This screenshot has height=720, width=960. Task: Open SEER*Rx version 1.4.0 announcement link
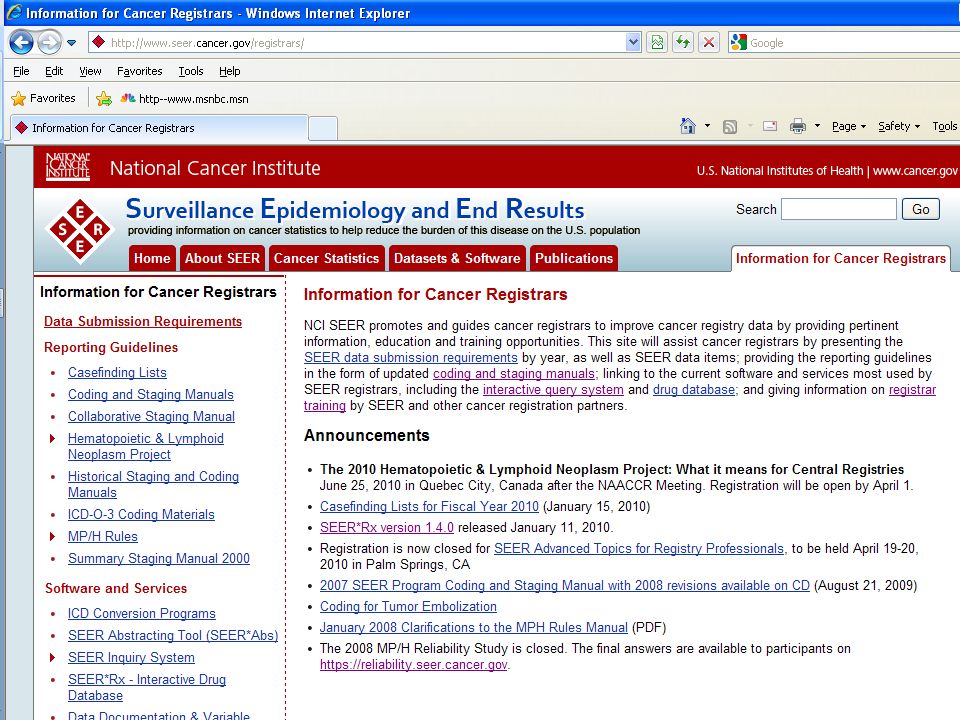387,527
